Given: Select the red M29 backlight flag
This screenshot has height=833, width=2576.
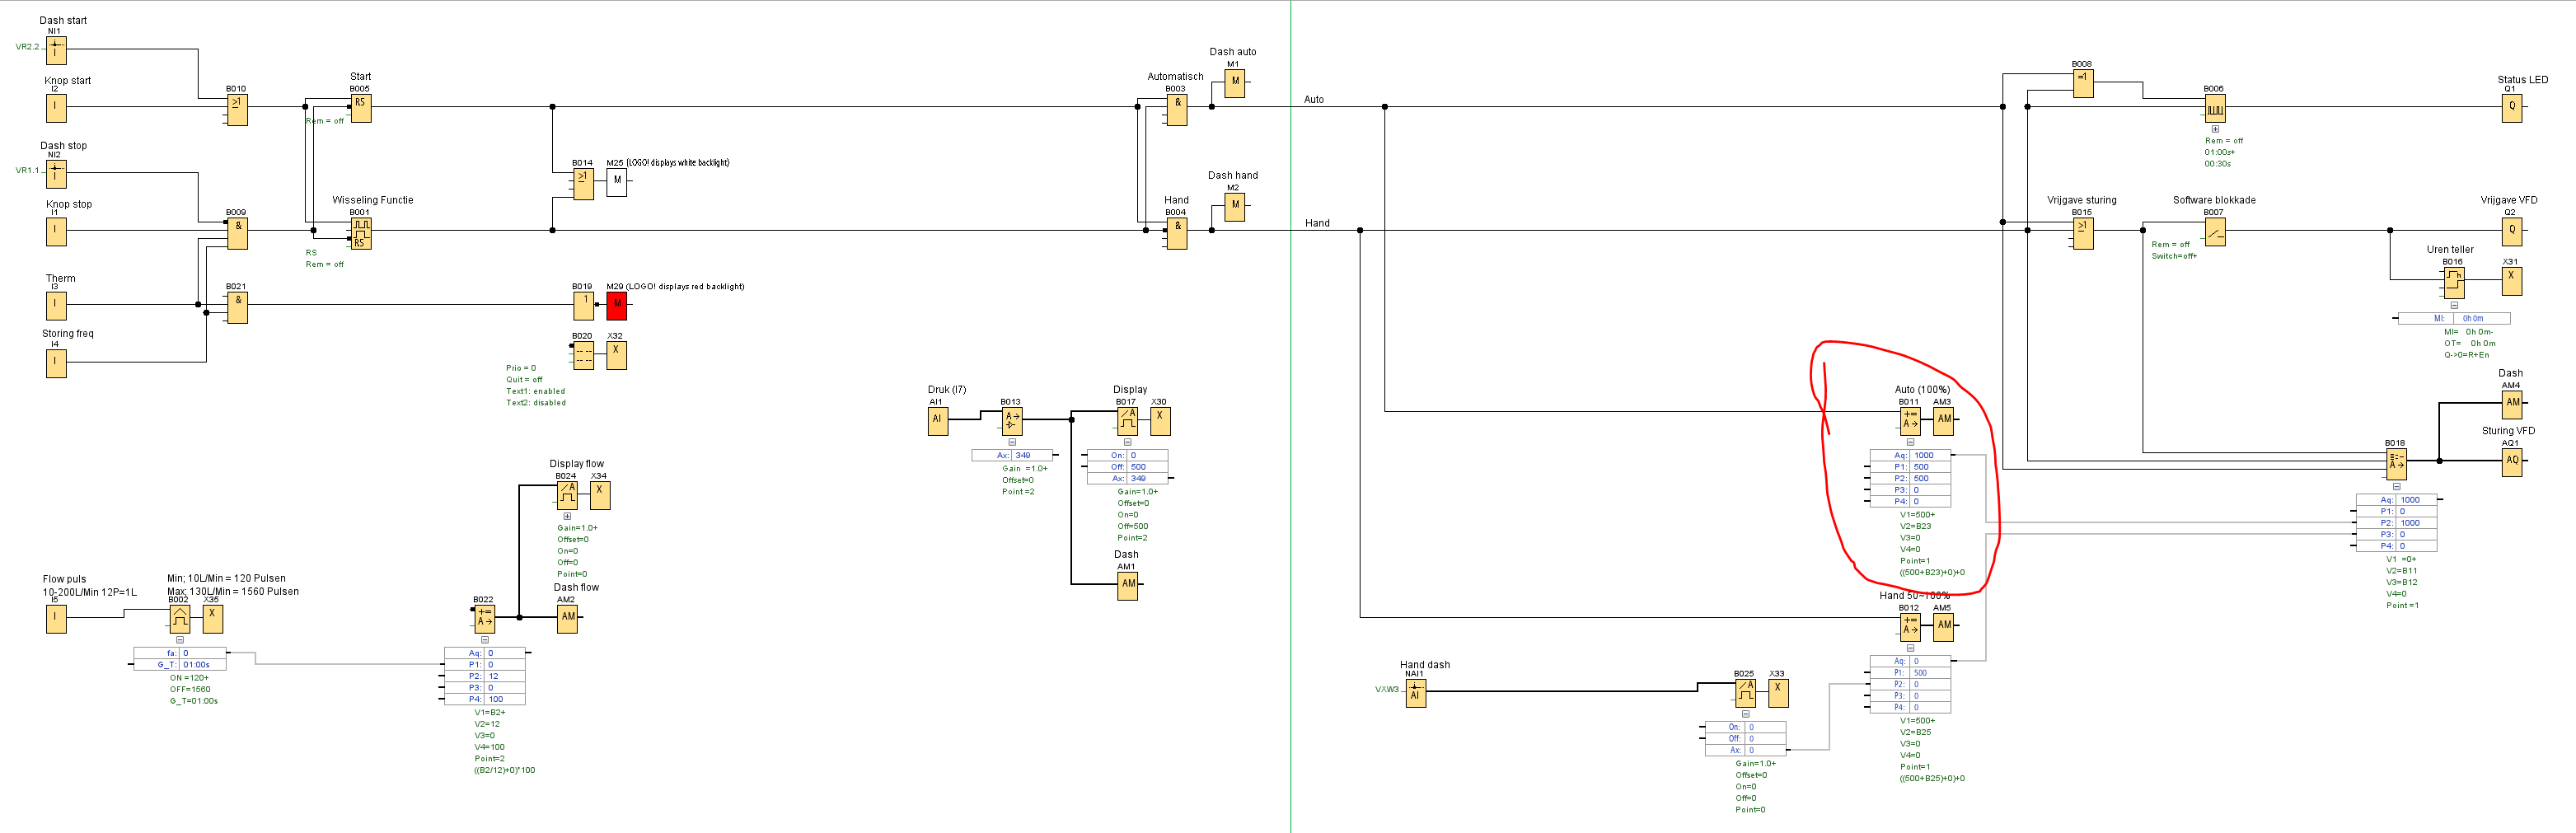Looking at the screenshot, I should coord(617,305).
